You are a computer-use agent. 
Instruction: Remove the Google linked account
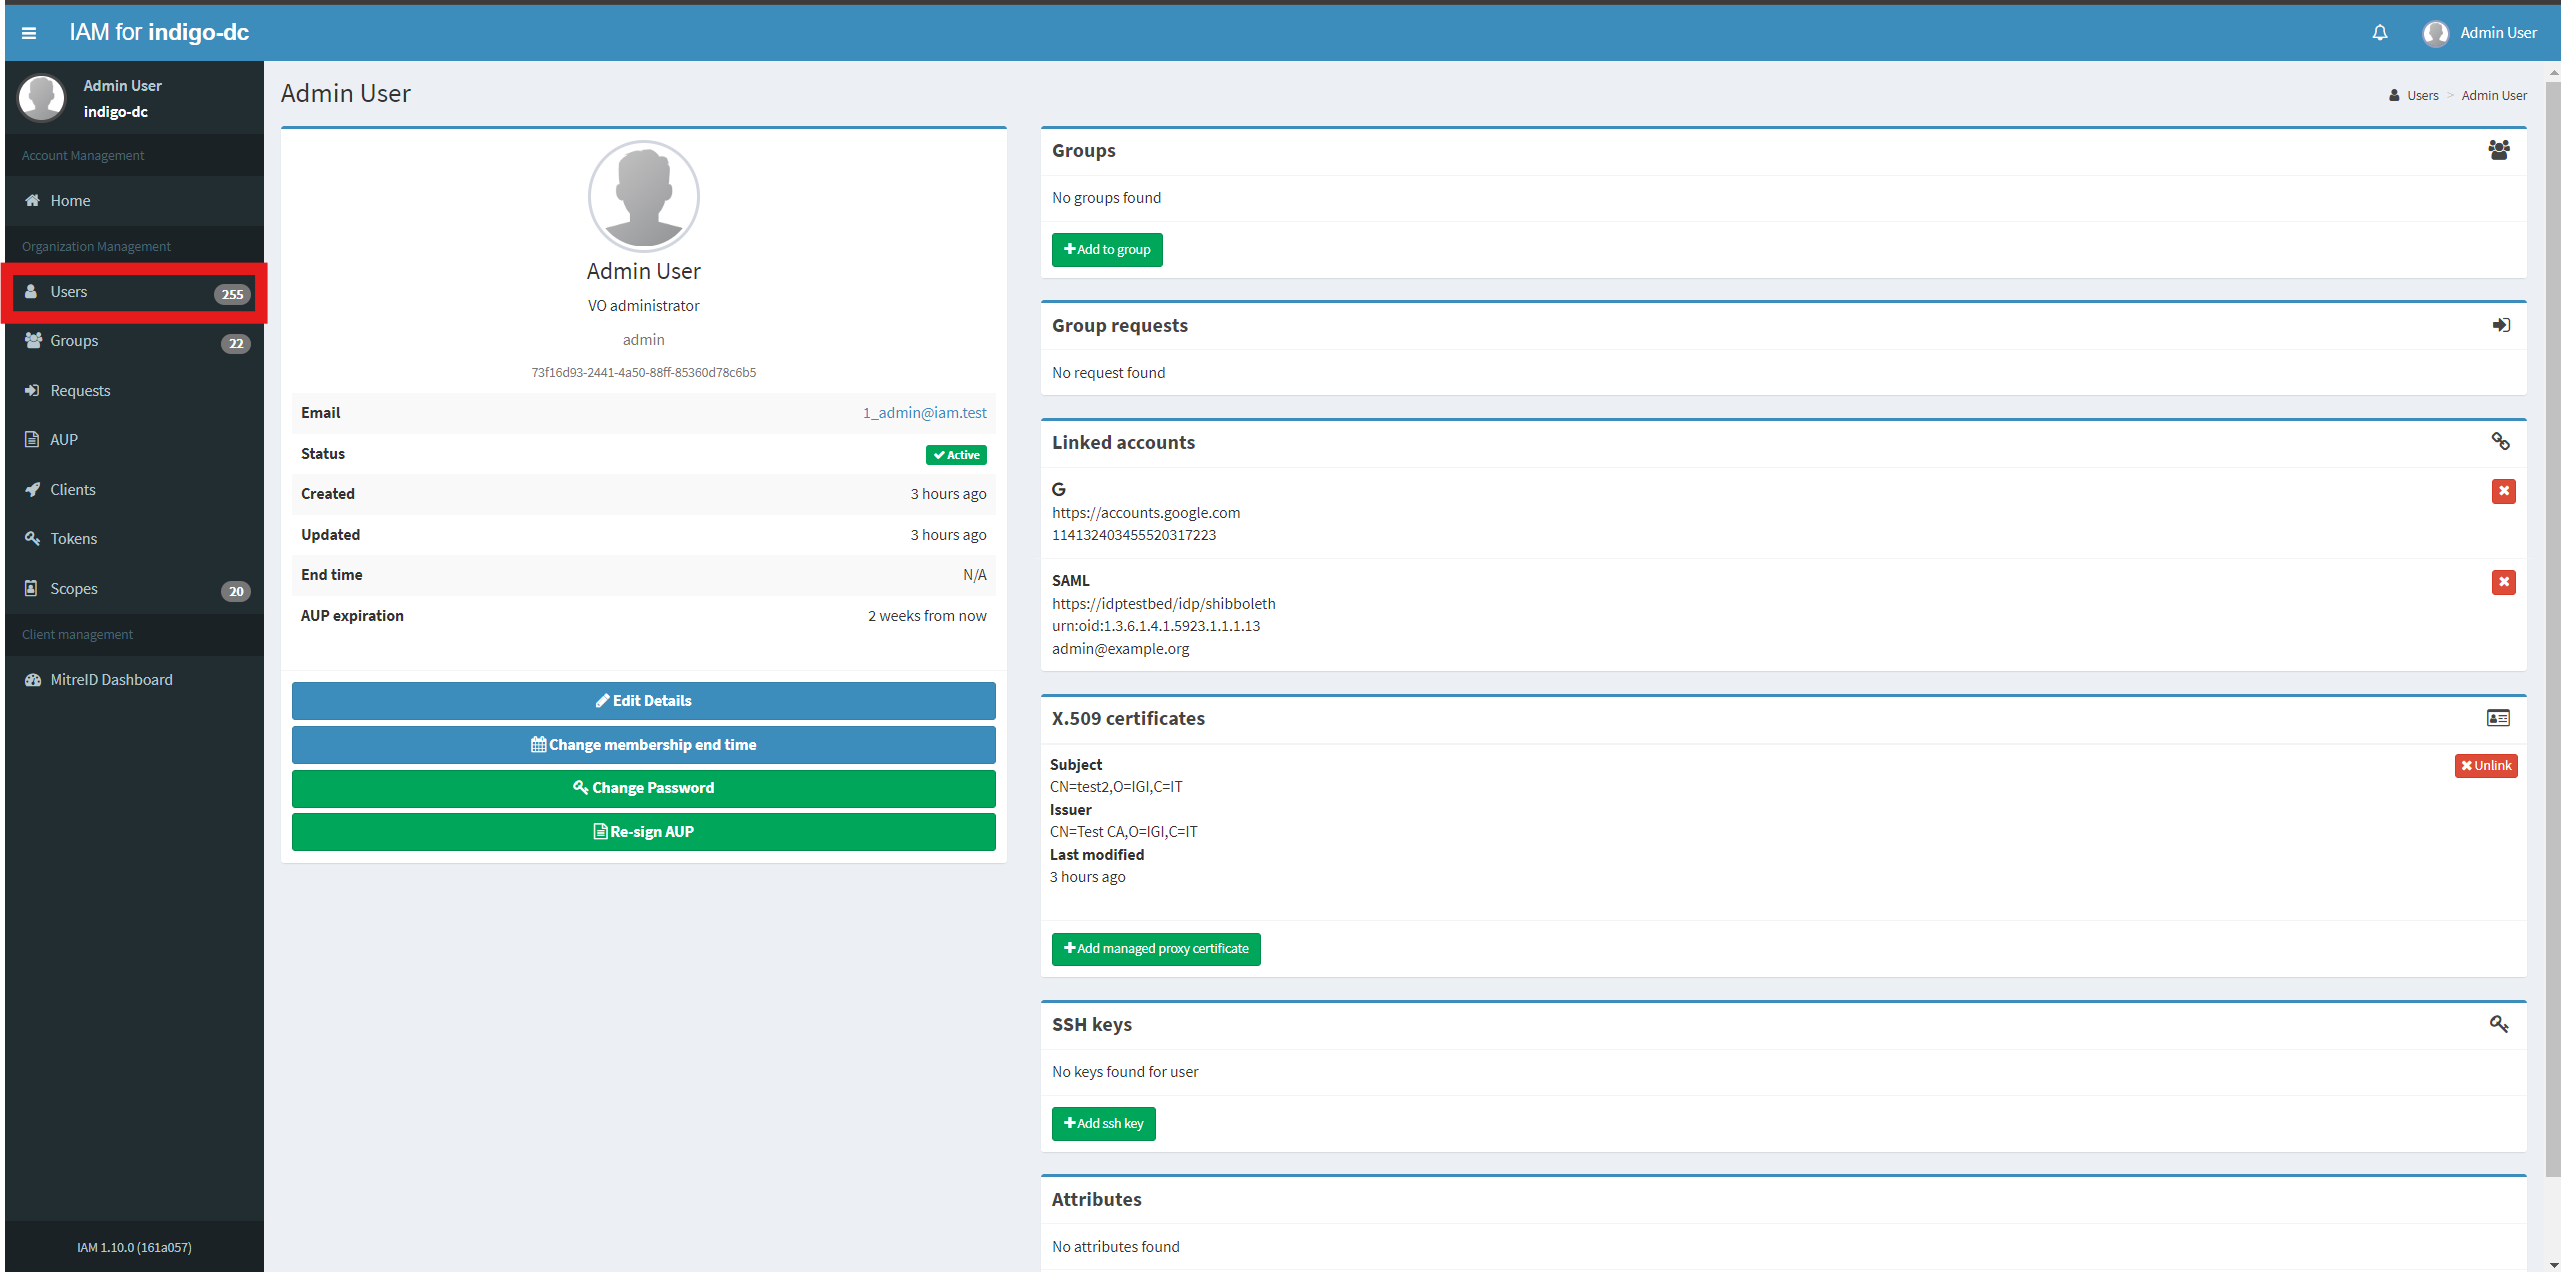[x=2503, y=491]
